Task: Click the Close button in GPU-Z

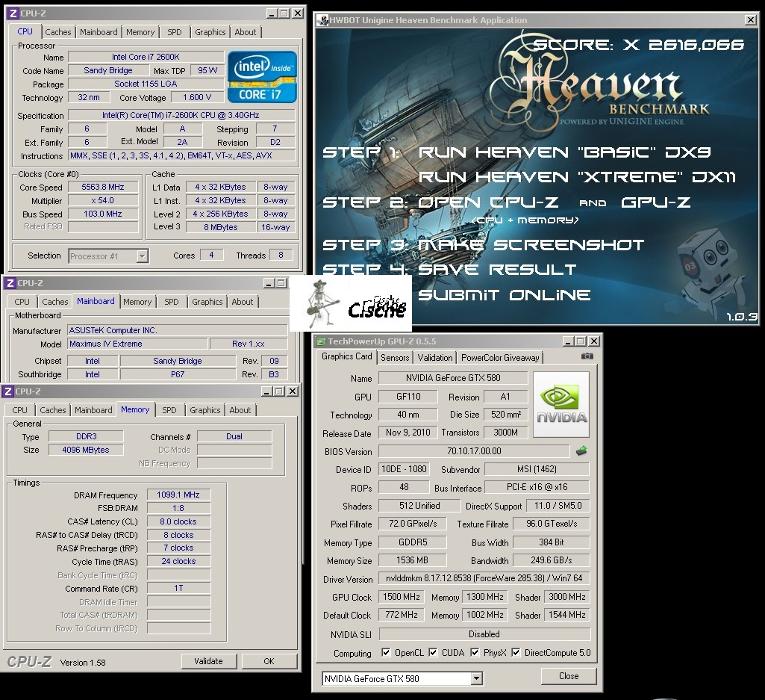Action: [568, 676]
